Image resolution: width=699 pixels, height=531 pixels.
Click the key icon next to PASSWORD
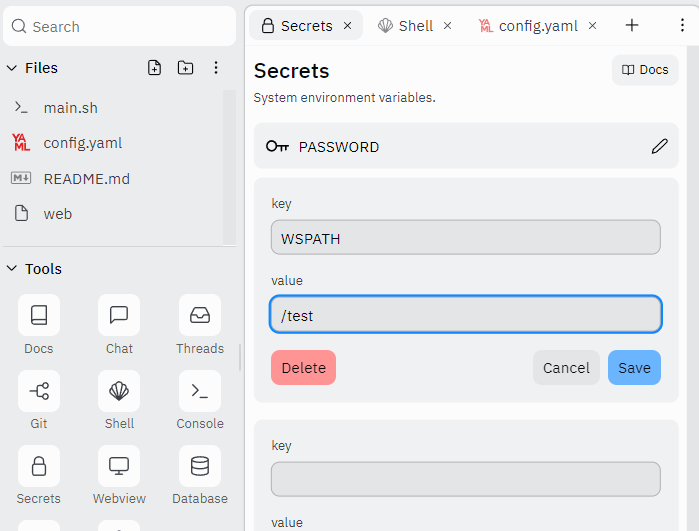[x=277, y=146]
